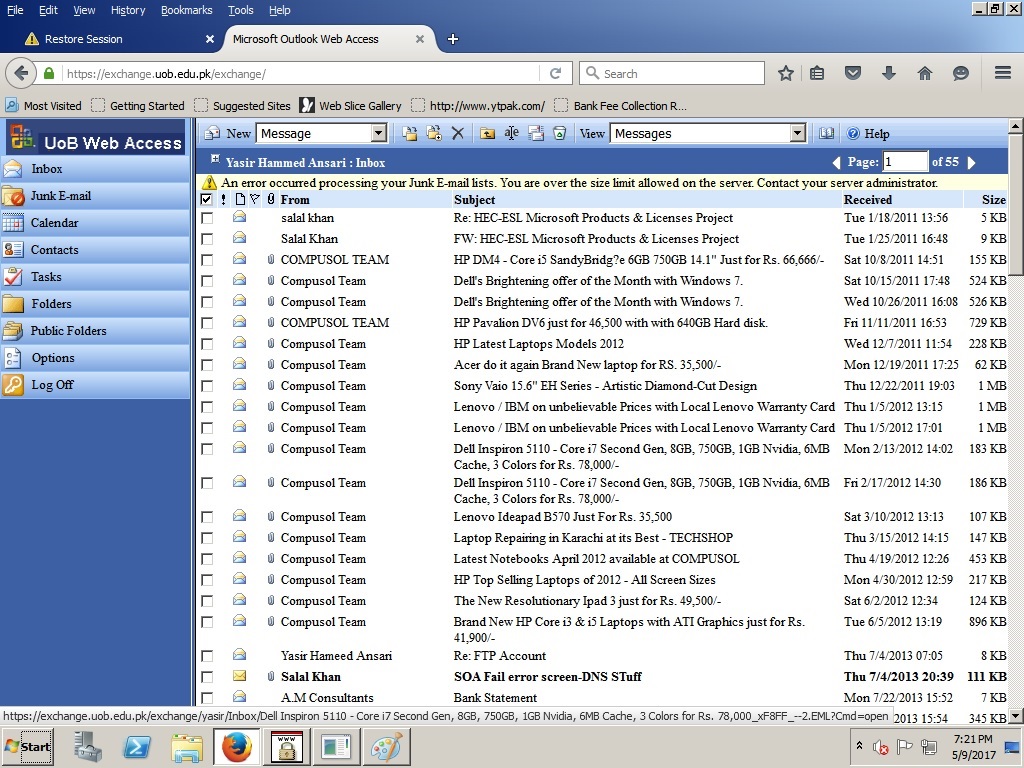1024x768 pixels.
Task: Open the History menu
Action: pyautogui.click(x=128, y=10)
